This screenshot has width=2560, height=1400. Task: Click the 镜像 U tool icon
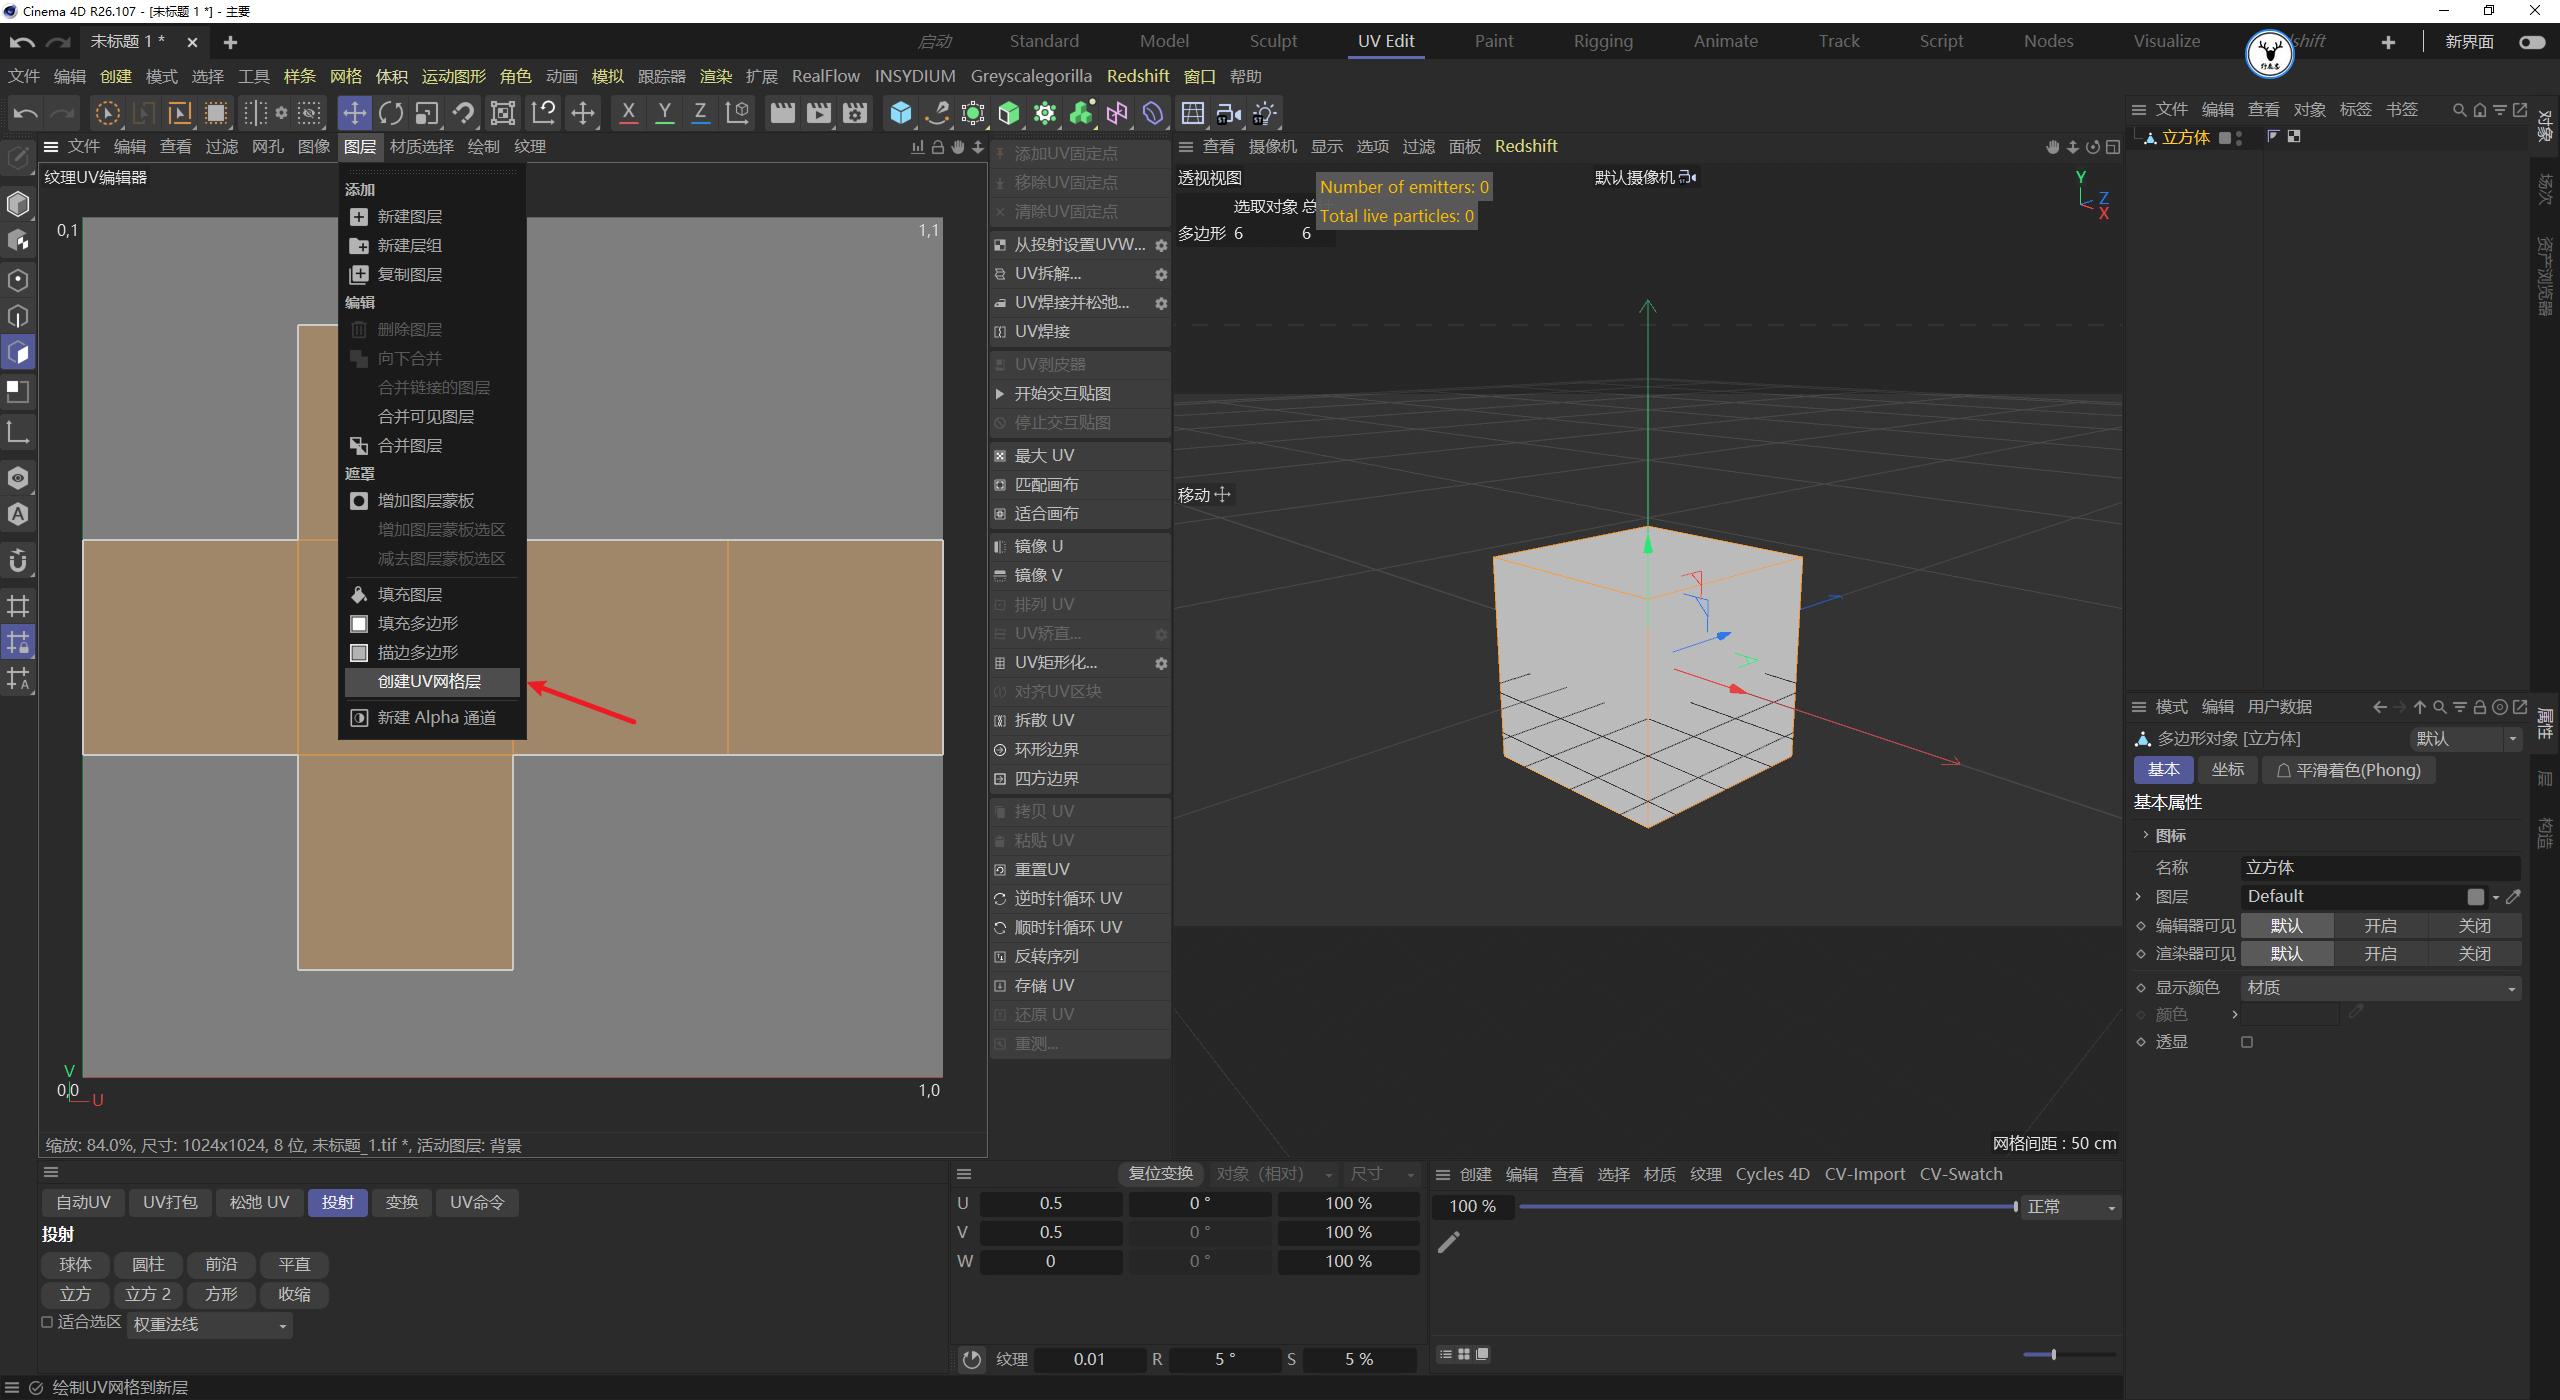pyautogui.click(x=1001, y=546)
